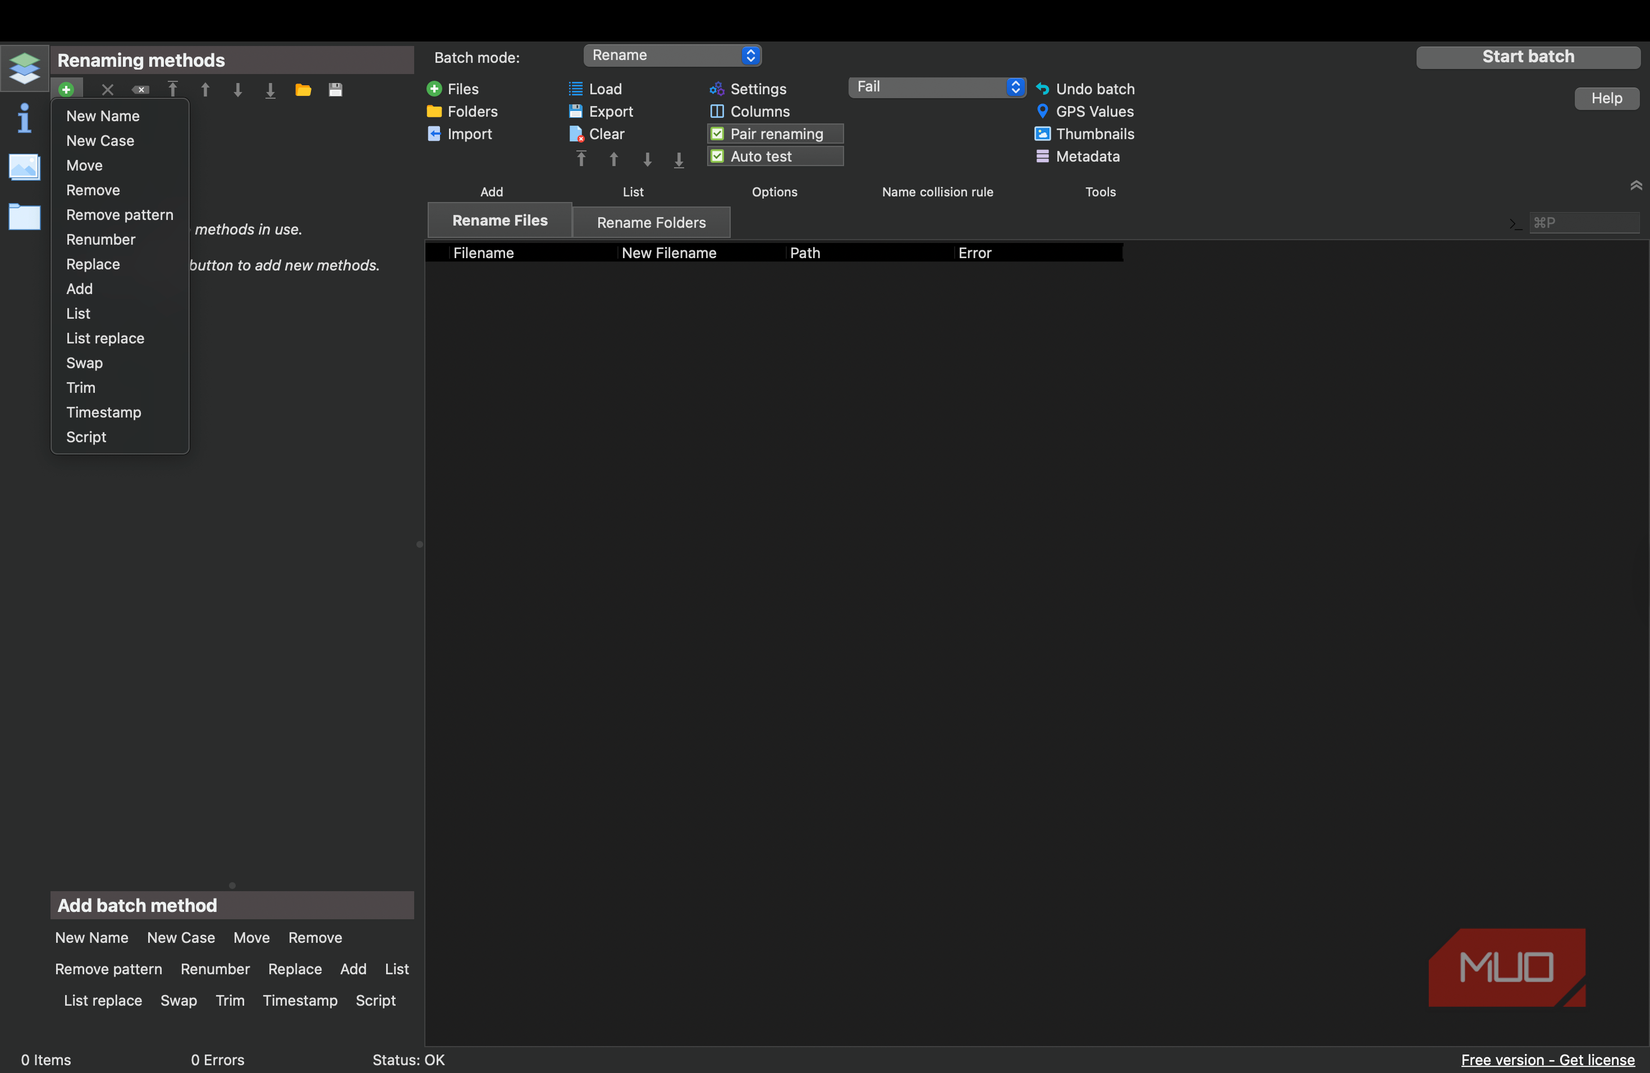Disable the Auto test checkbox

coord(717,157)
